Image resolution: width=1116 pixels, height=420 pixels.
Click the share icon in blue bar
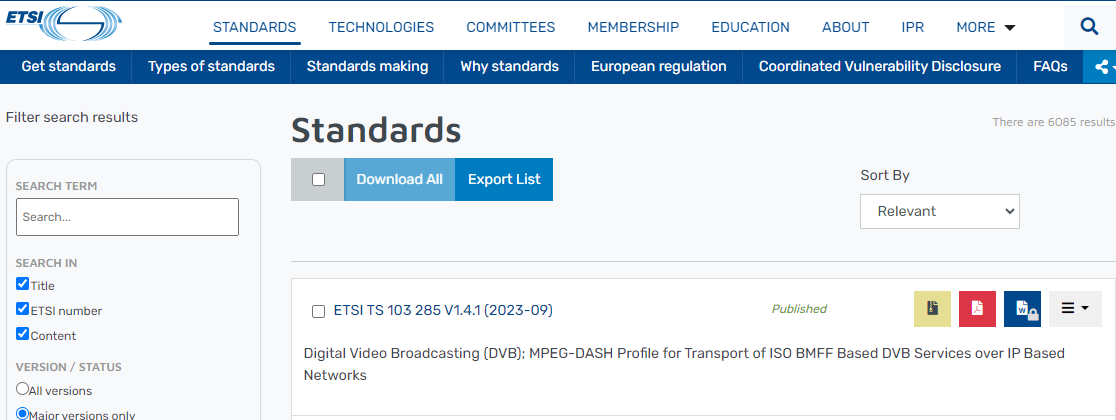click(1101, 67)
